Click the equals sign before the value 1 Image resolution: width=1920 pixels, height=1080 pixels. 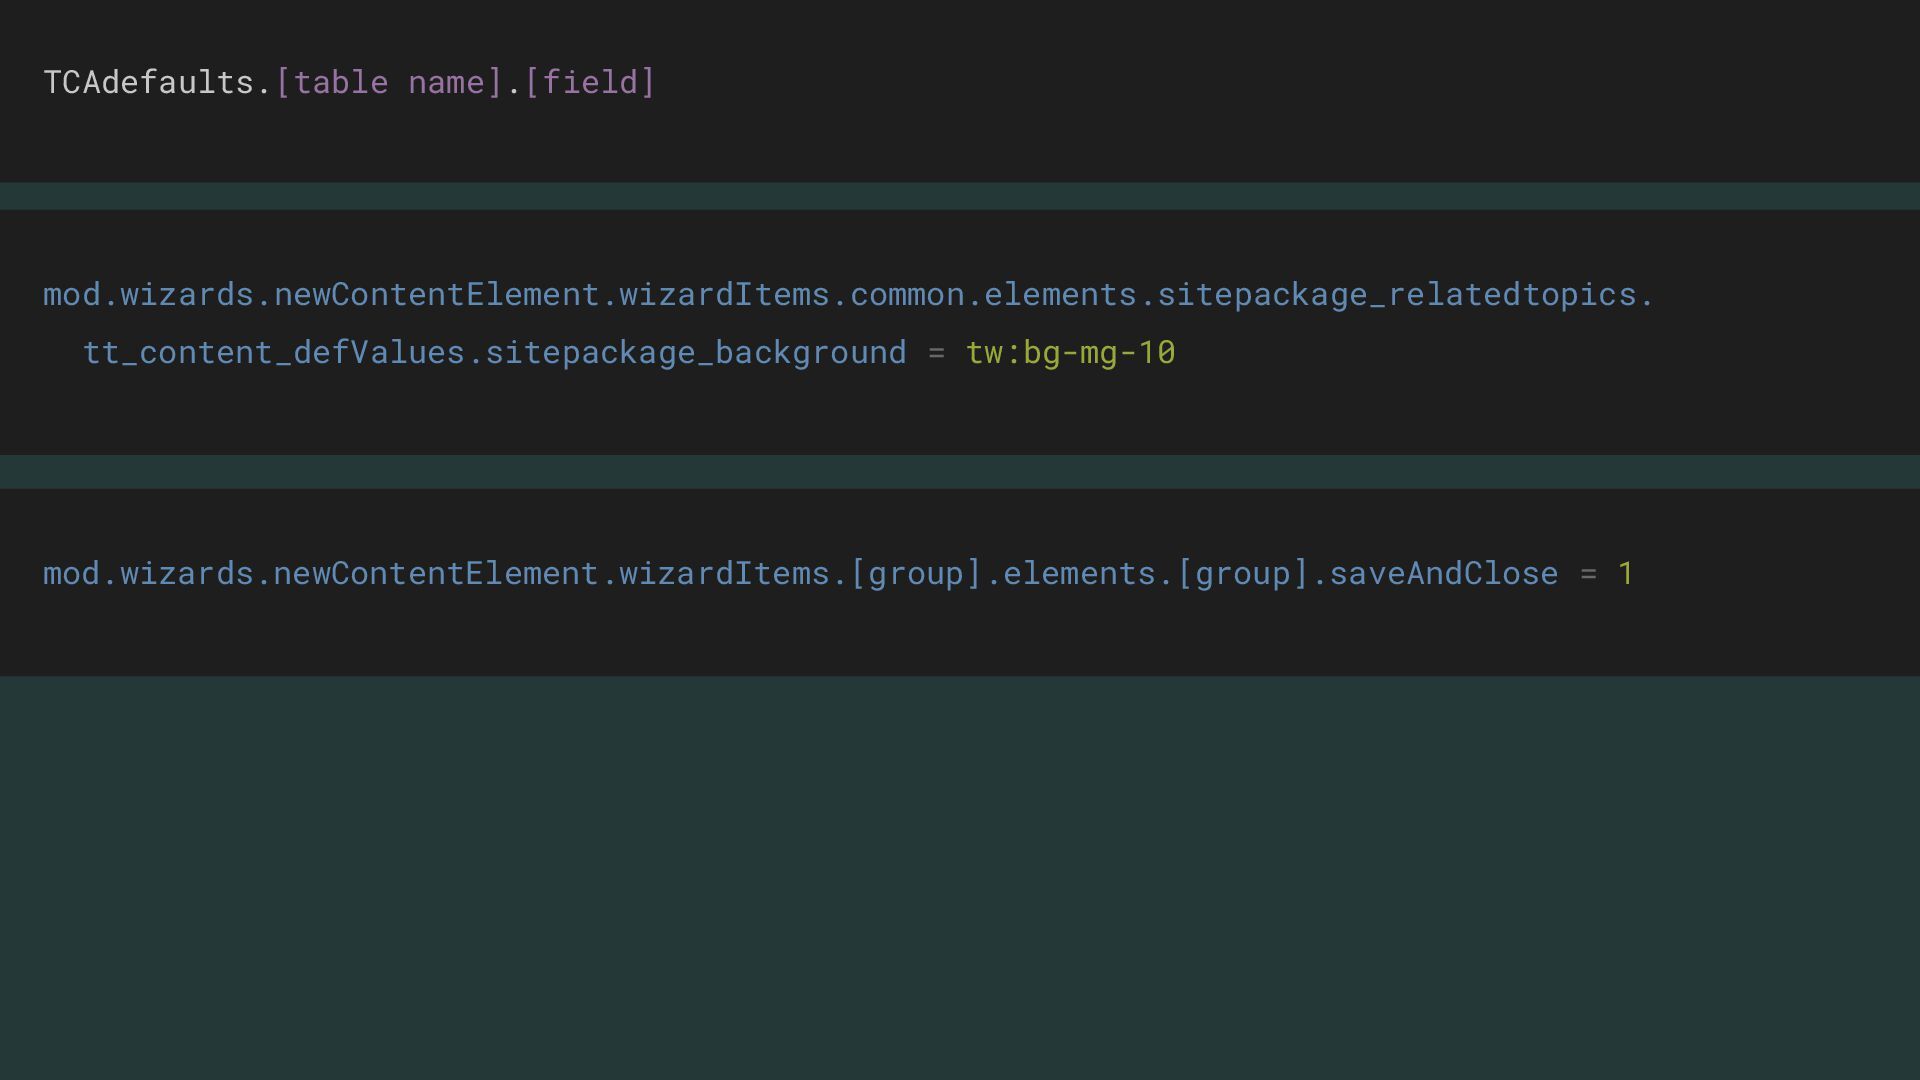[1588, 573]
